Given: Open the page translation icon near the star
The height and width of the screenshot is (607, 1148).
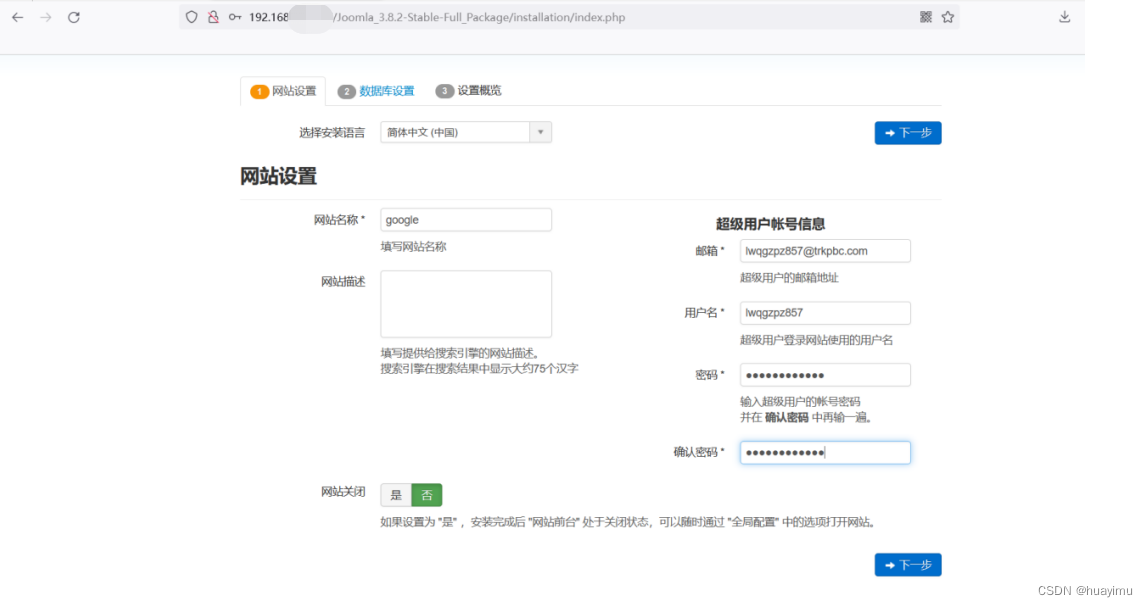Looking at the screenshot, I should click(x=925, y=17).
